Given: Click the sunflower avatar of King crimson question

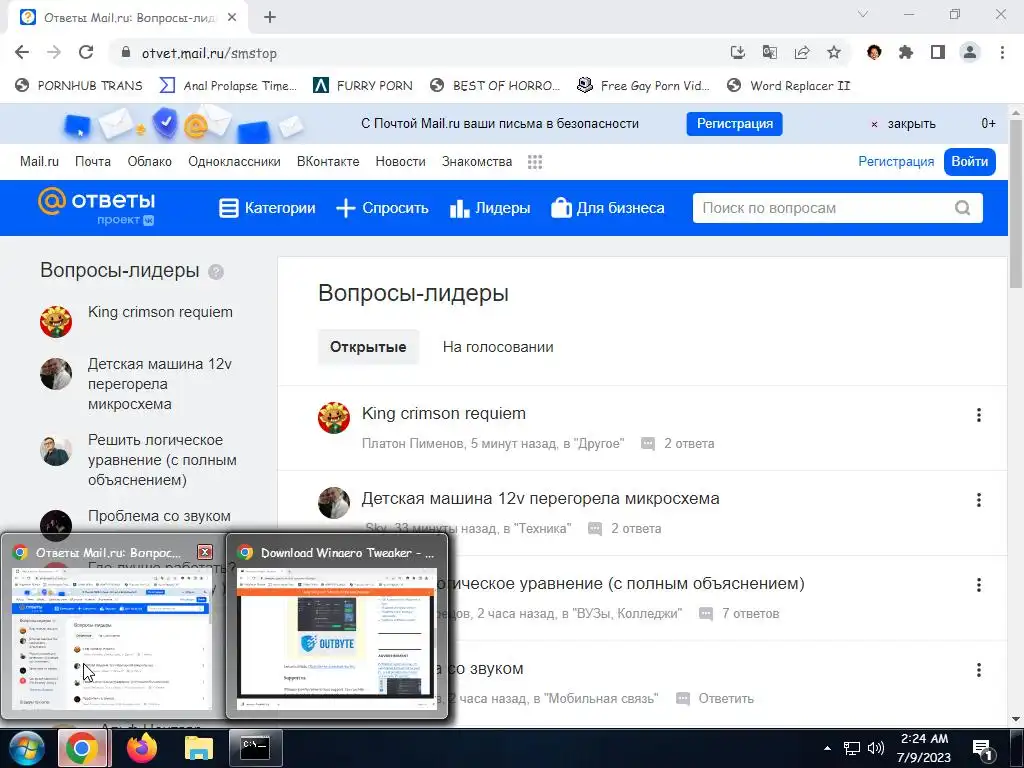Looking at the screenshot, I should [x=334, y=418].
